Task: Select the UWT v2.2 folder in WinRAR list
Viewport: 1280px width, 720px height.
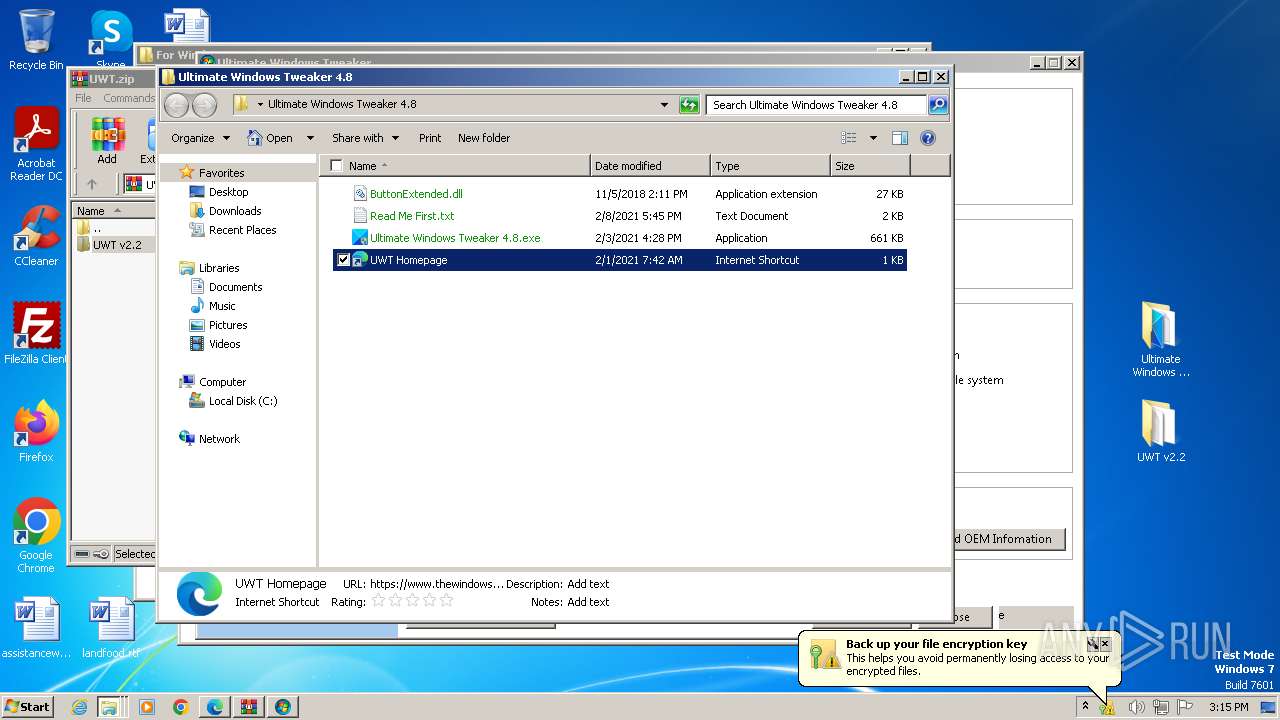Action: [x=116, y=245]
